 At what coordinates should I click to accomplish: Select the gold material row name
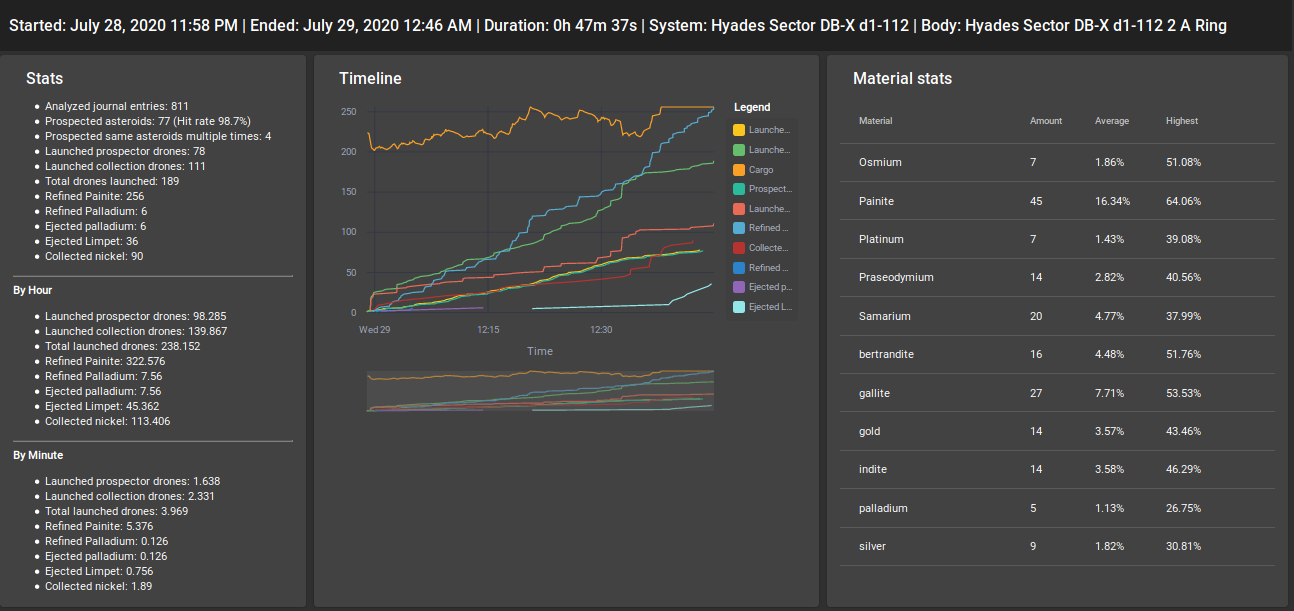tap(870, 431)
